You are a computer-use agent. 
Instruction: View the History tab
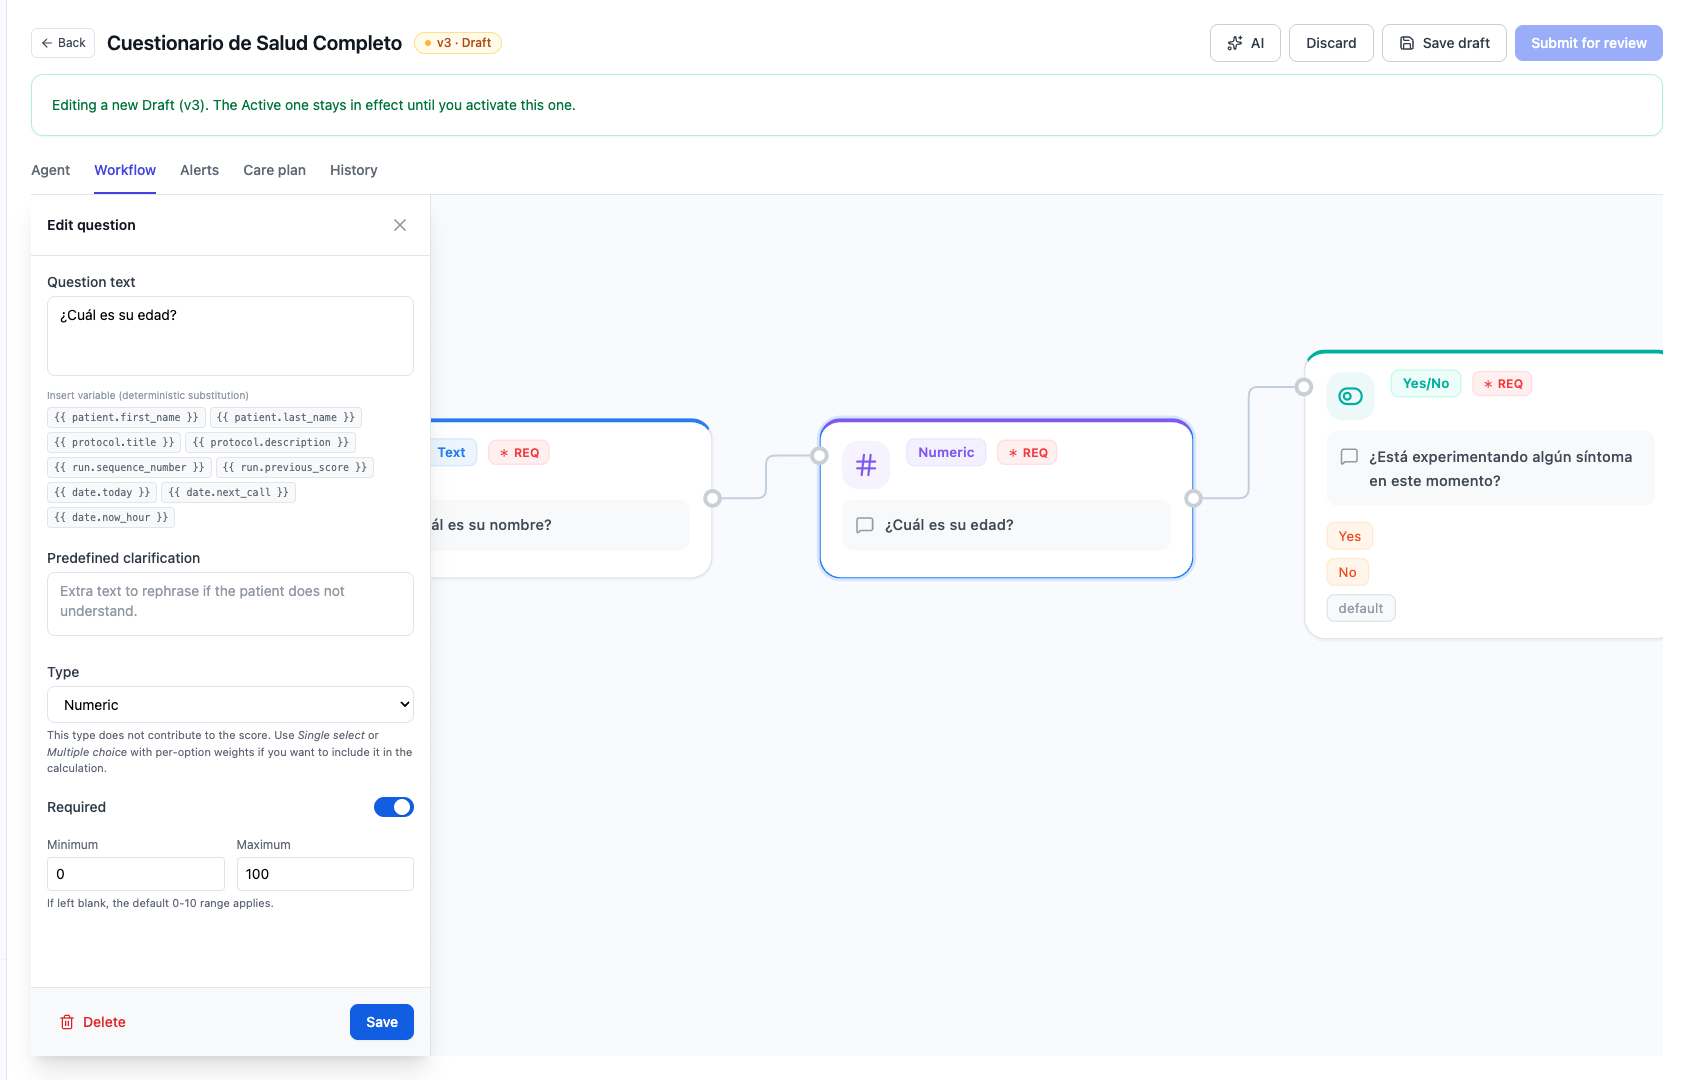tap(354, 170)
